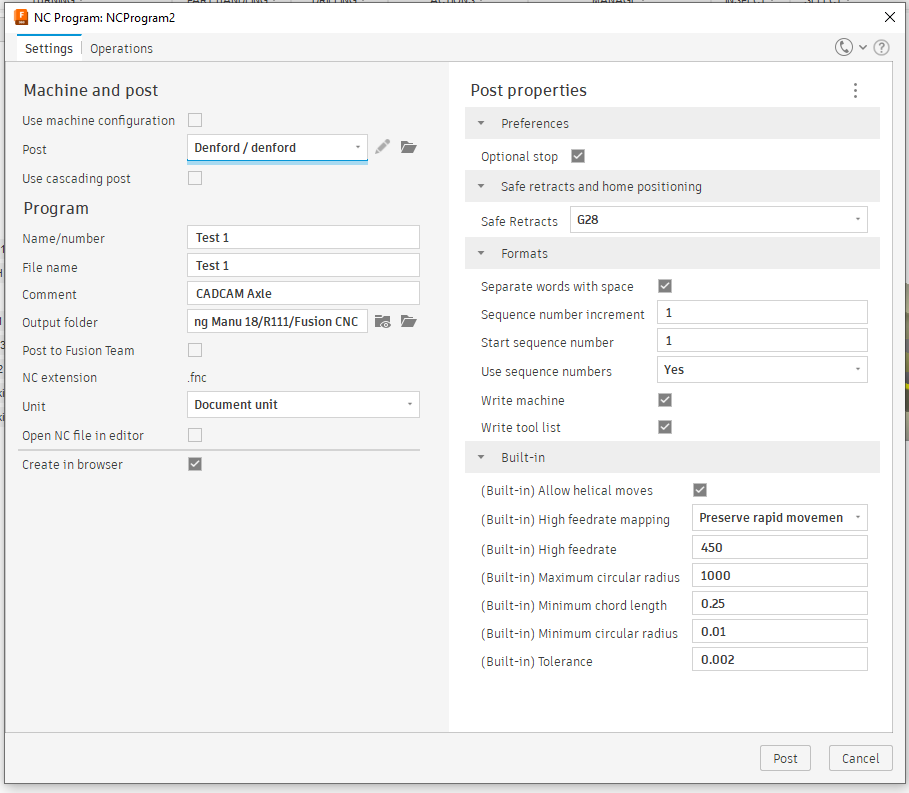Click the cloud folder icon beside Output folder
This screenshot has width=909, height=793.
click(382, 321)
